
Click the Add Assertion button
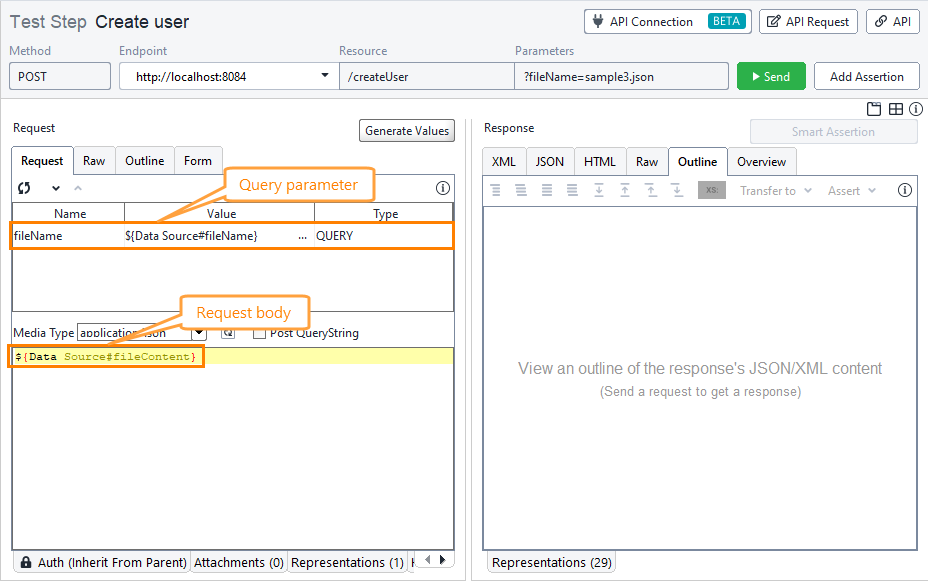point(866,75)
